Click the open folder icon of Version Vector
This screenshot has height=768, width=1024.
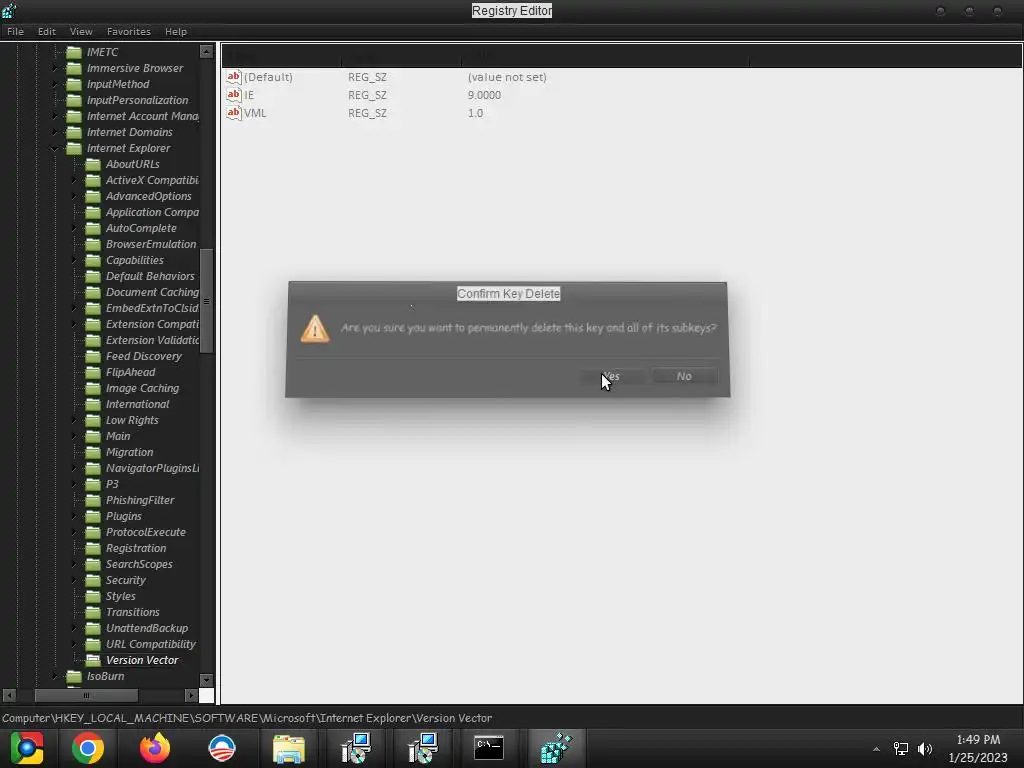[93, 660]
